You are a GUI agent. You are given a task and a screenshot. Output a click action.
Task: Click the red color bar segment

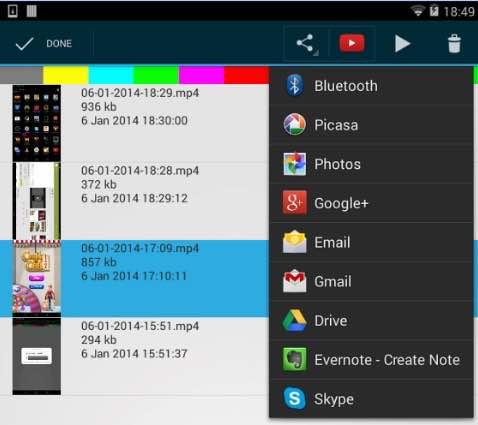click(246, 75)
